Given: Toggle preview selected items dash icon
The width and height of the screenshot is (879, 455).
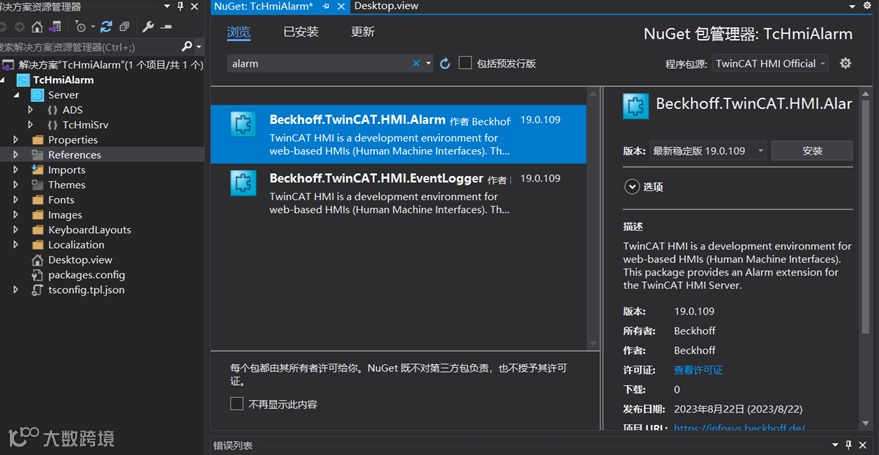Looking at the screenshot, I should 166,26.
